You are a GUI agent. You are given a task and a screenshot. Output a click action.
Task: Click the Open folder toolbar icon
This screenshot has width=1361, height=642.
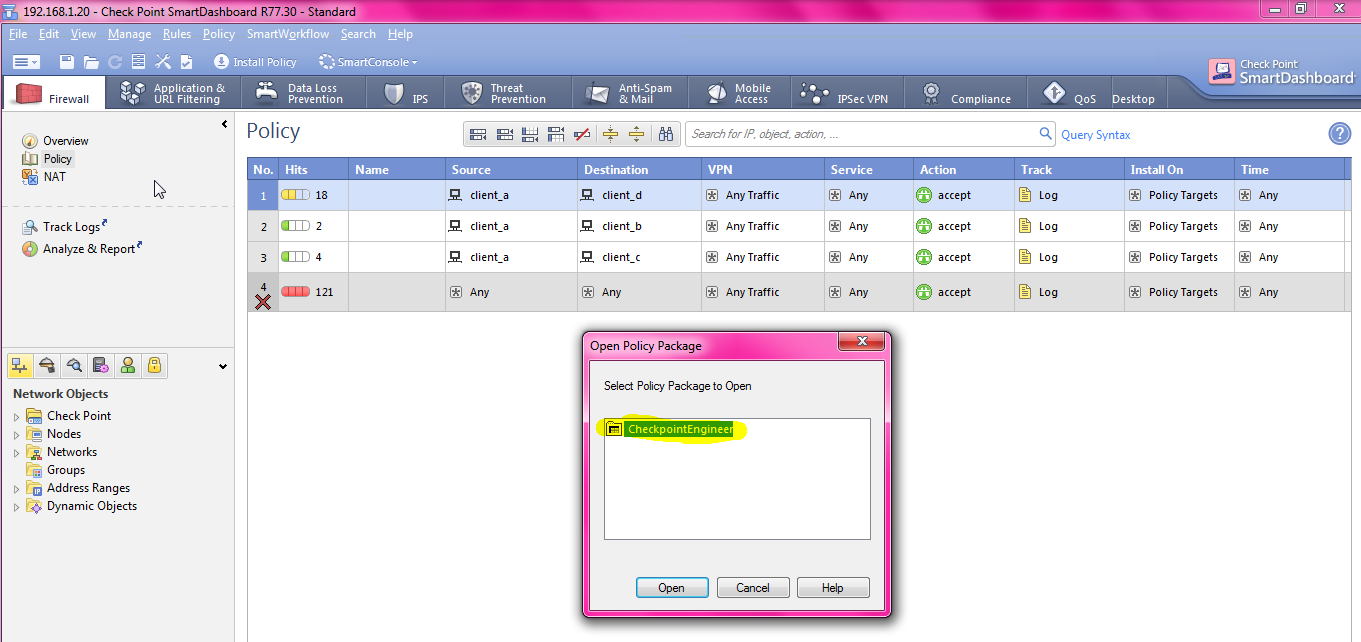pyautogui.click(x=91, y=62)
